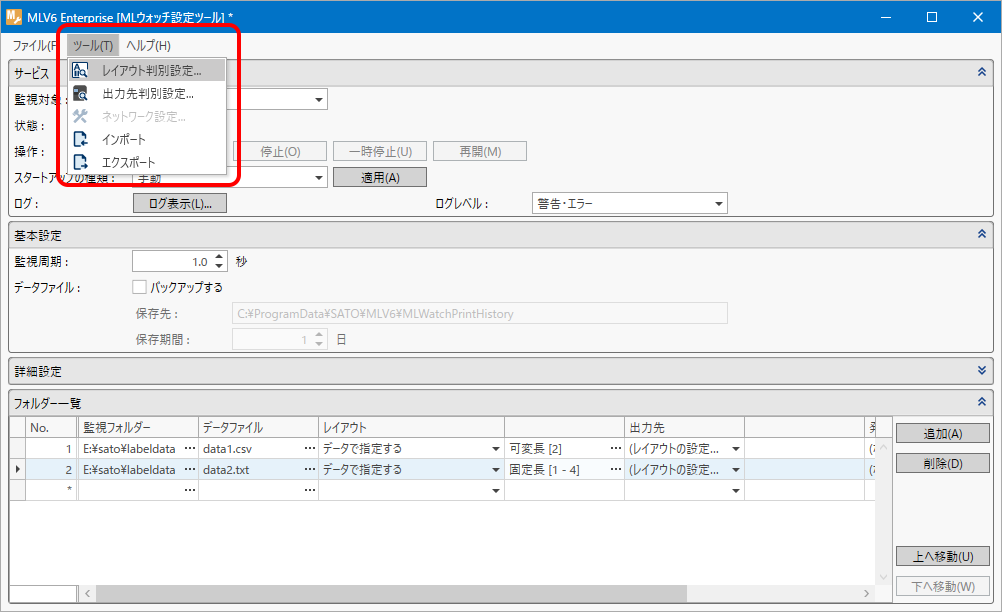
Task: Open the ログレベル dropdown
Action: (718, 204)
